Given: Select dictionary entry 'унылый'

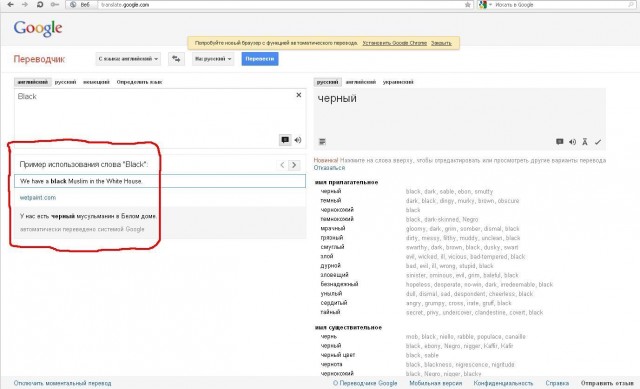Looking at the screenshot, I should pos(331,293).
